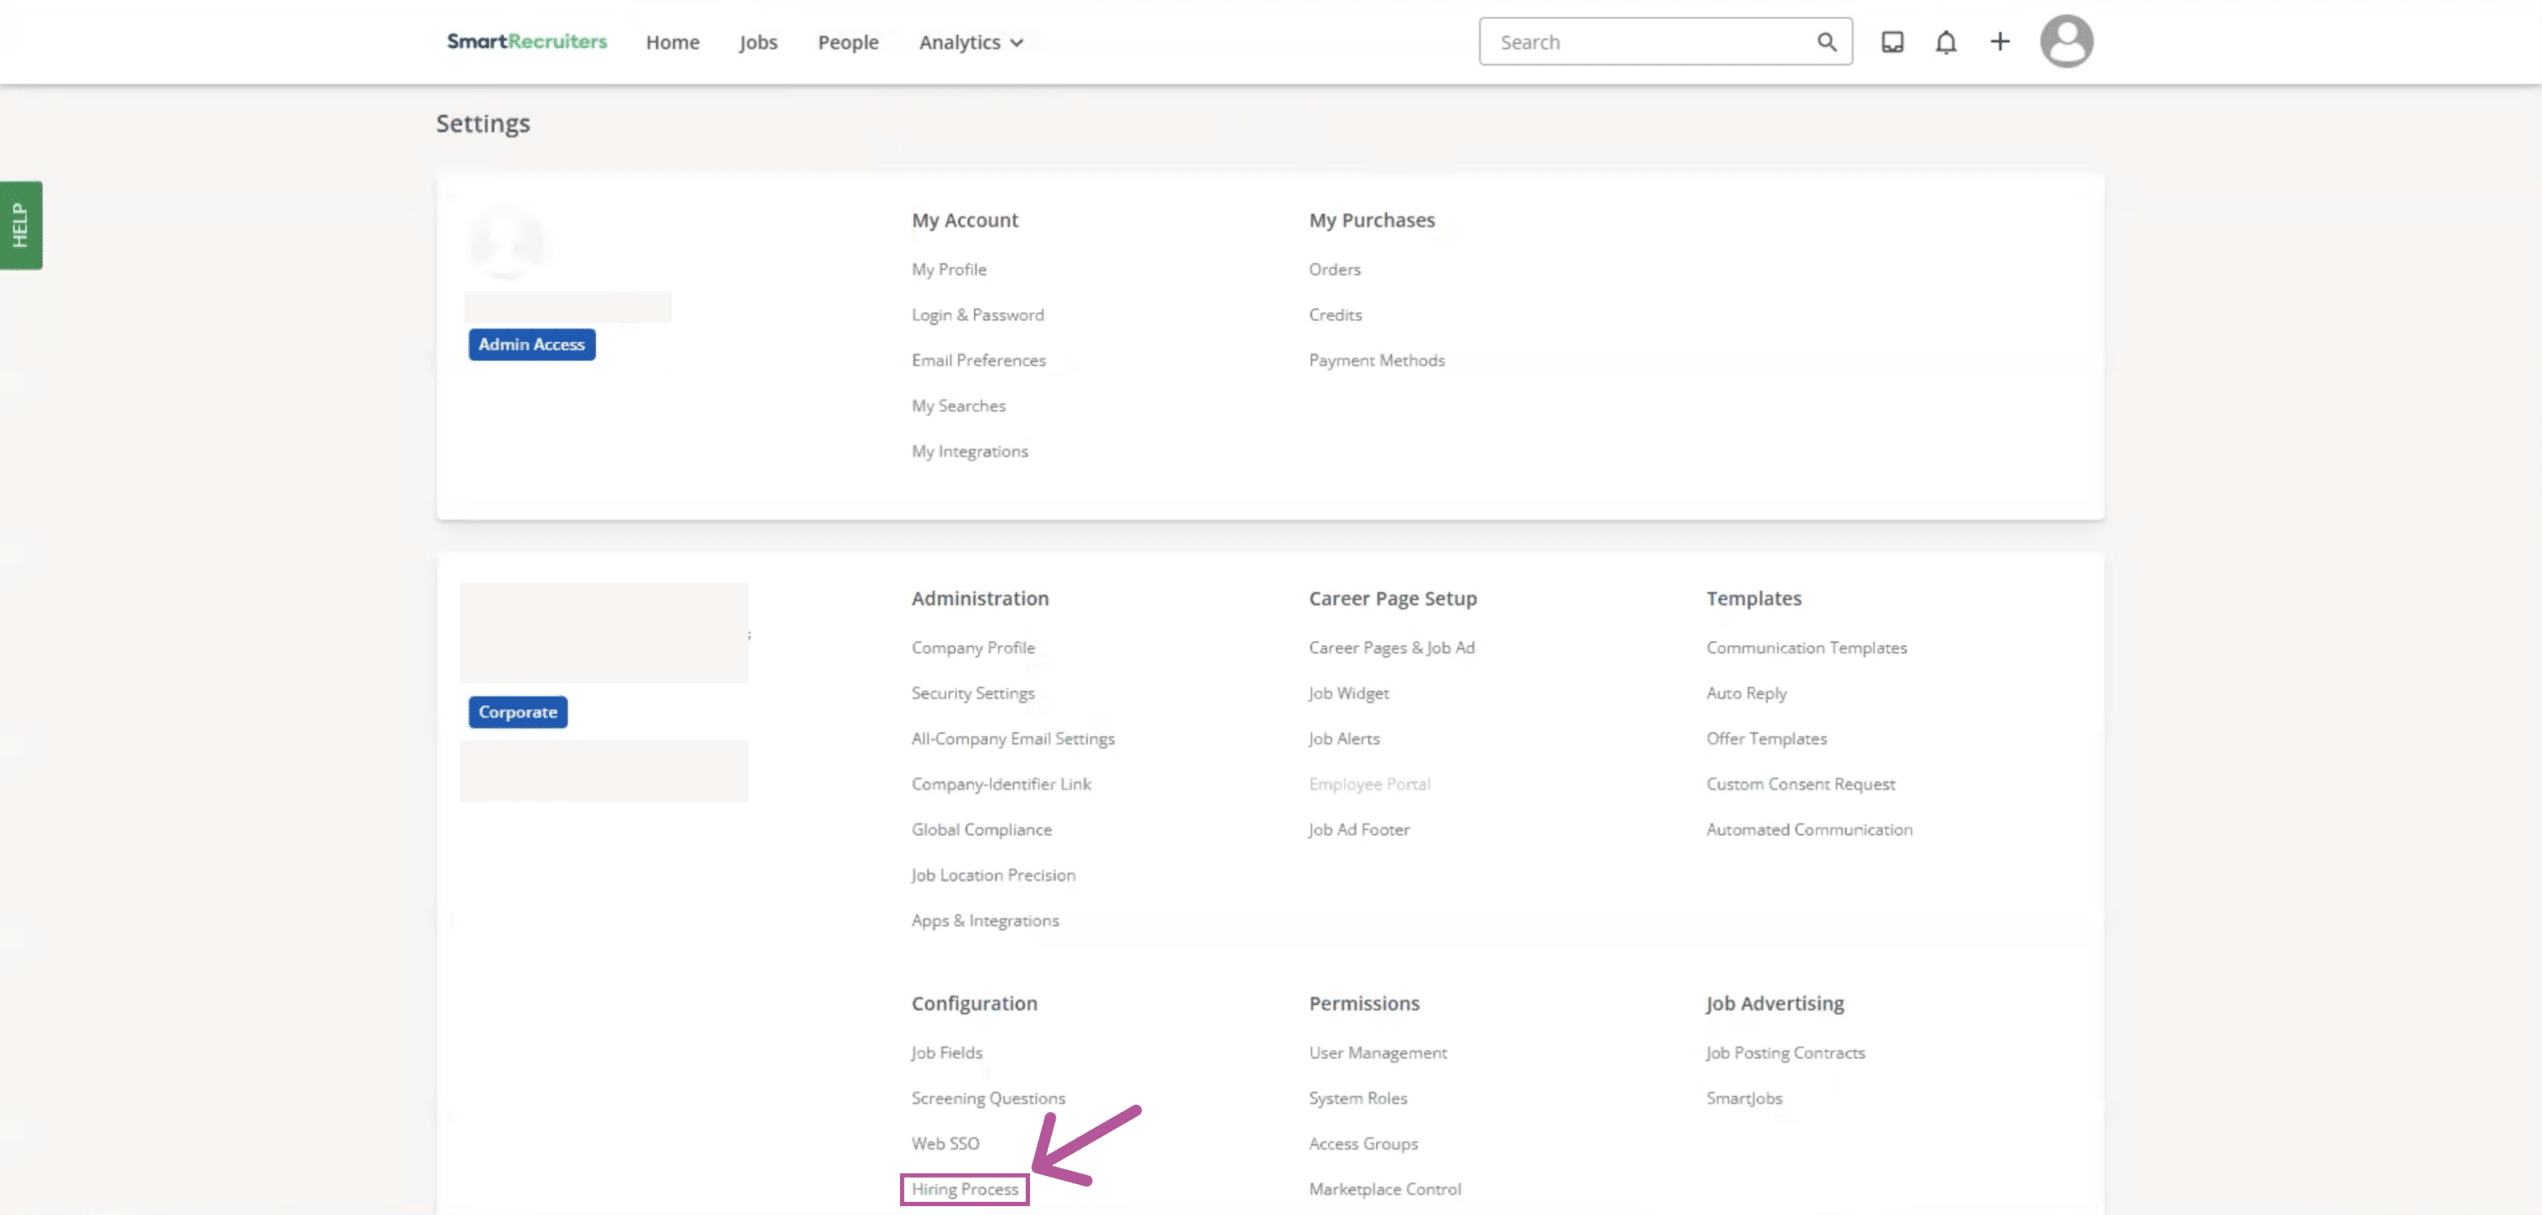Go to the Home menu item
2542x1215 pixels.
[x=672, y=42]
